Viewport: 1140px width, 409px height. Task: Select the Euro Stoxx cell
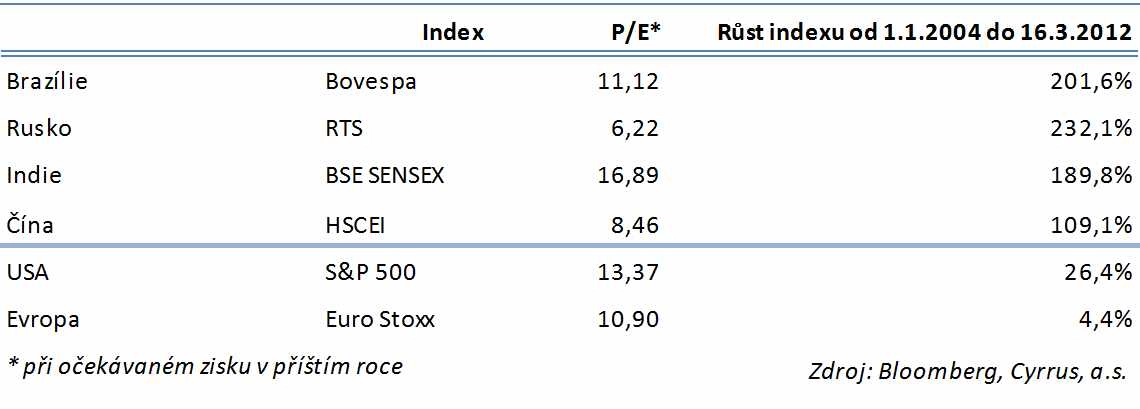(380, 320)
